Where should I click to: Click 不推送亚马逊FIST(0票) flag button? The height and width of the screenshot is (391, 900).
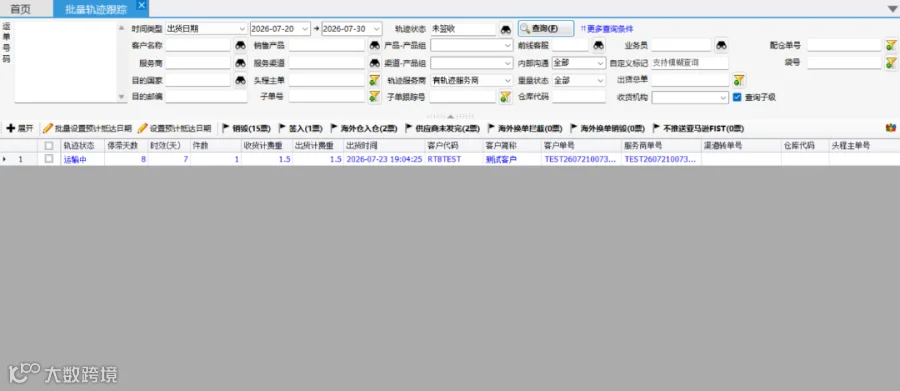point(698,128)
